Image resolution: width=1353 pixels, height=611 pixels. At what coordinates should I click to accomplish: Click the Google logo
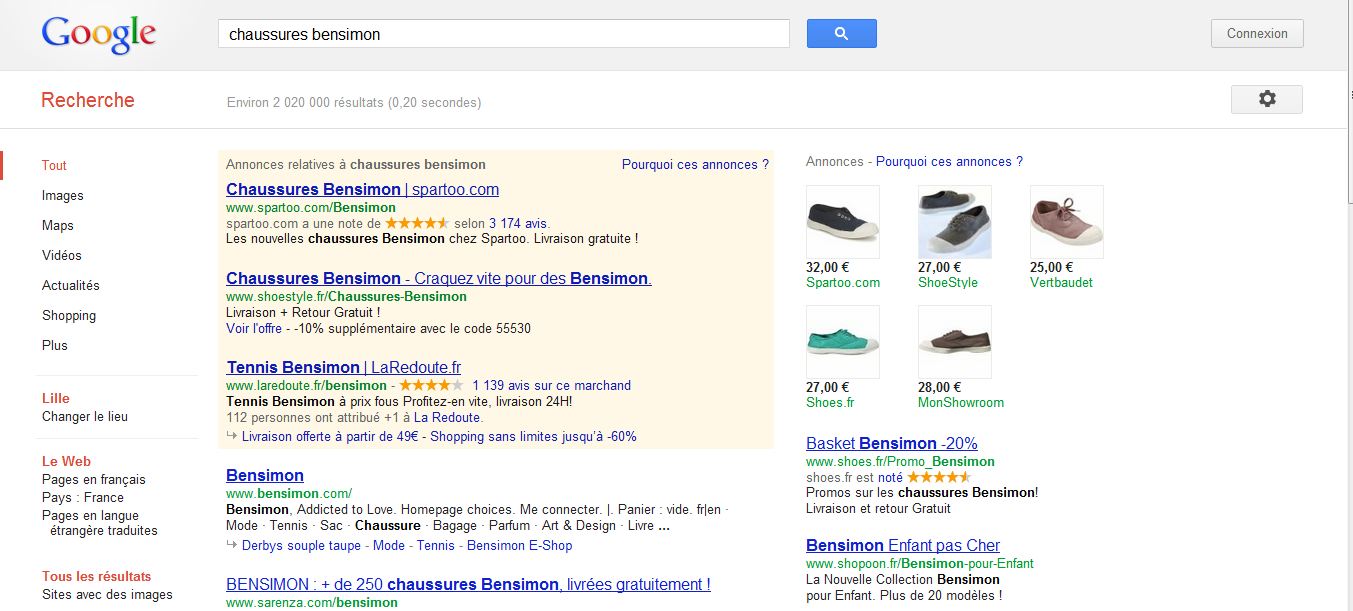pyautogui.click(x=98, y=36)
